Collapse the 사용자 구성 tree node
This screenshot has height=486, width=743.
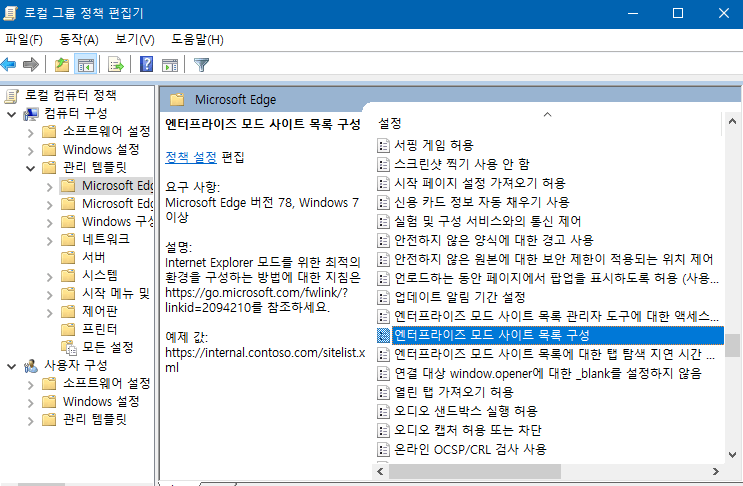12,366
